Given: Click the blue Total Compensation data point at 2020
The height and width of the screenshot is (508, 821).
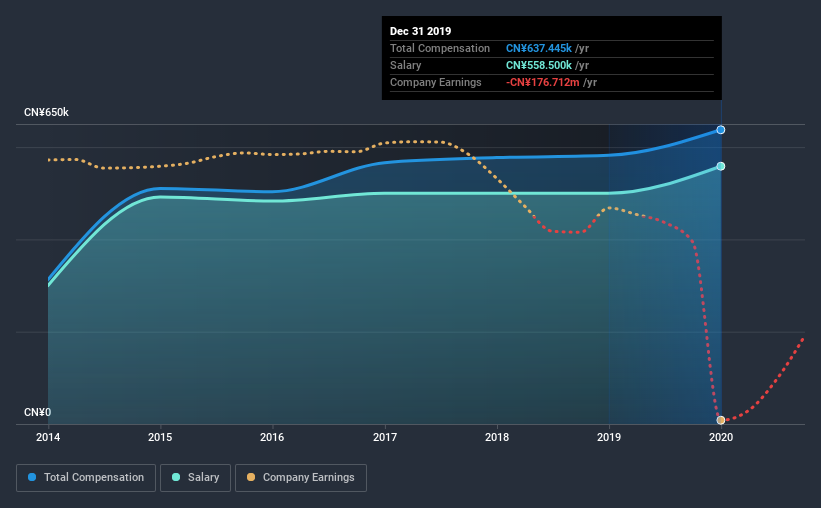Looking at the screenshot, I should (x=721, y=130).
